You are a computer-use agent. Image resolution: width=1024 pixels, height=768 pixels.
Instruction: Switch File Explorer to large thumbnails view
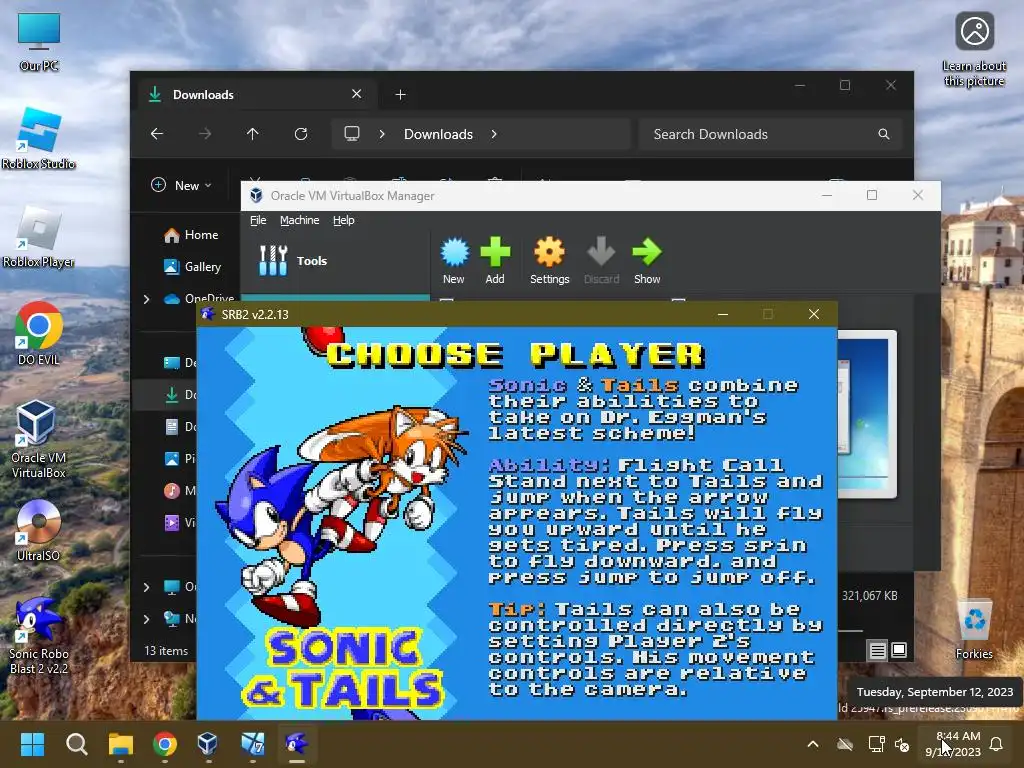coord(899,650)
